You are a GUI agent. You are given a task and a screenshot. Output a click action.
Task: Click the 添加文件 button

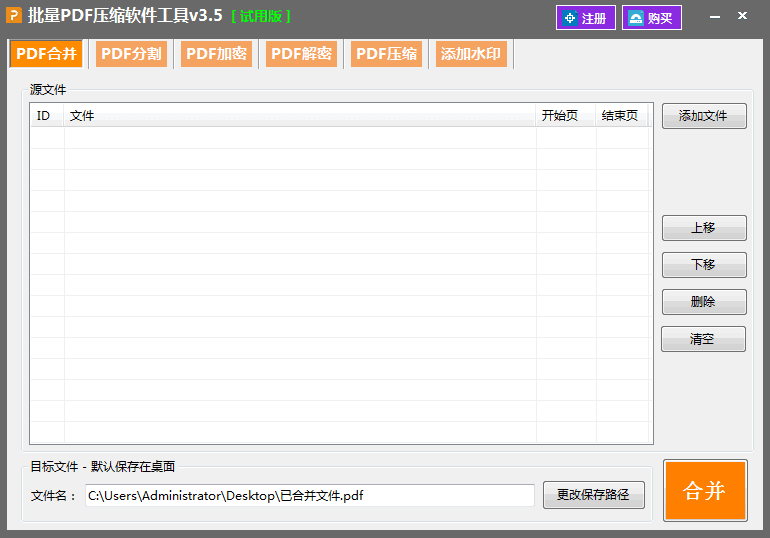[704, 116]
